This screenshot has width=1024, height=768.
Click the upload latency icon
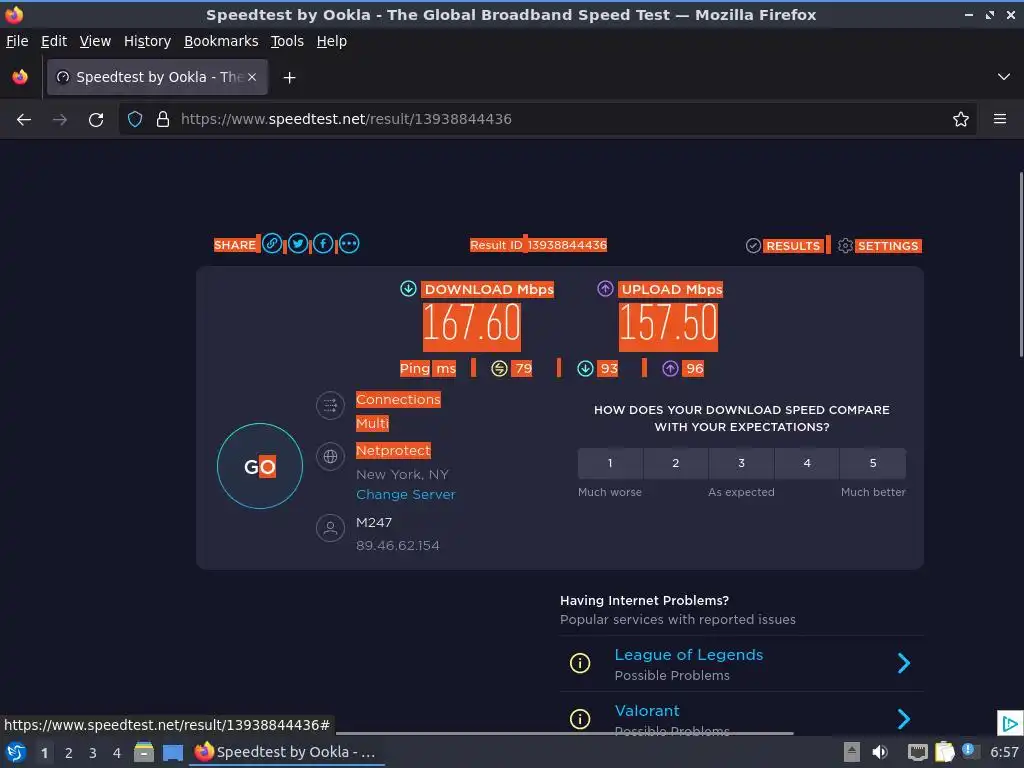pos(670,368)
